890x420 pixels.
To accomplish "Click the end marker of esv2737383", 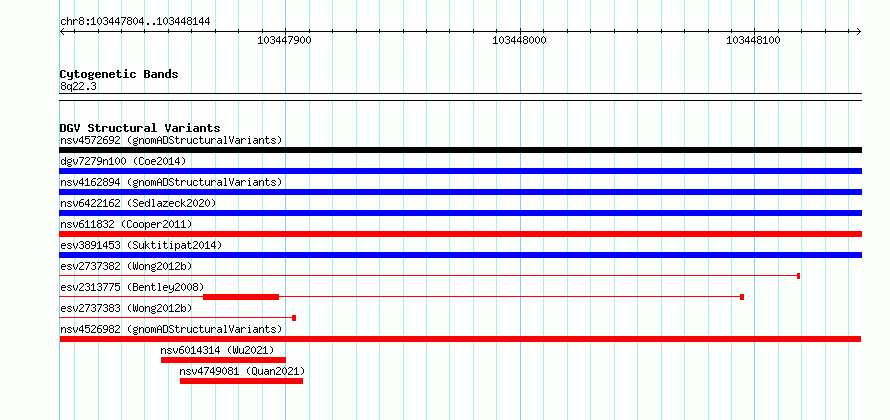I will 294,318.
